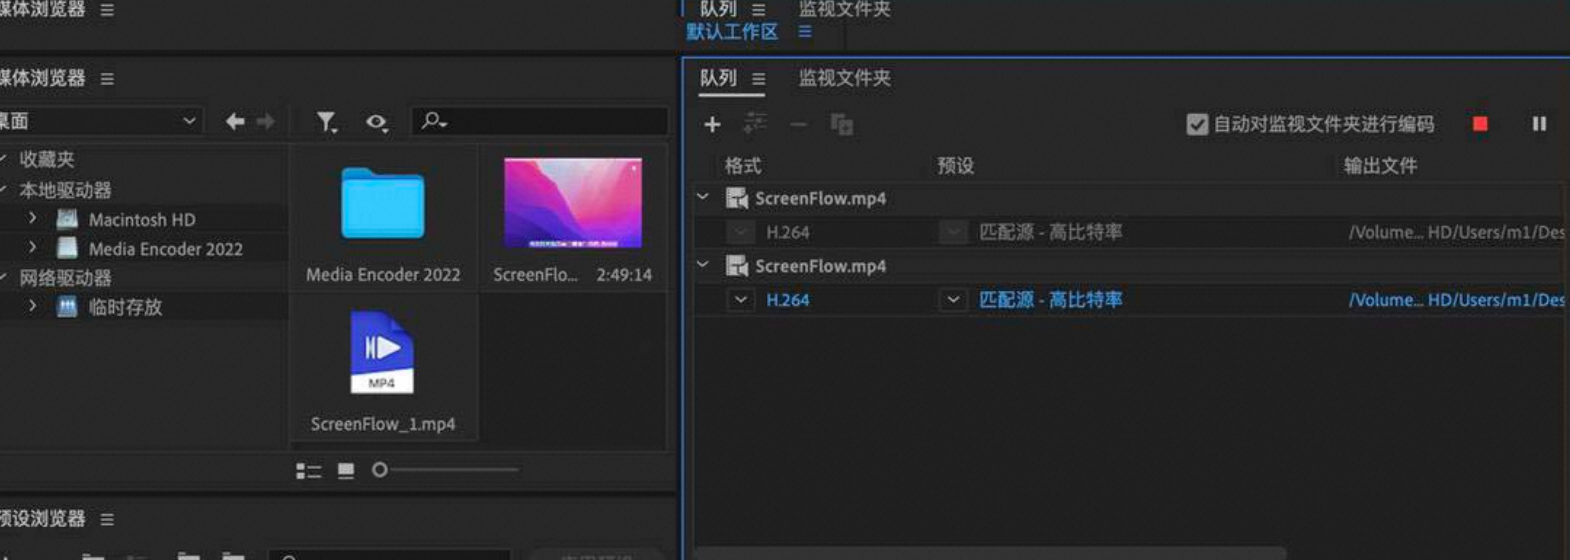The height and width of the screenshot is (560, 1570).
Task: Toggle auto-encode watch folders checkbox
Action: 1197,124
